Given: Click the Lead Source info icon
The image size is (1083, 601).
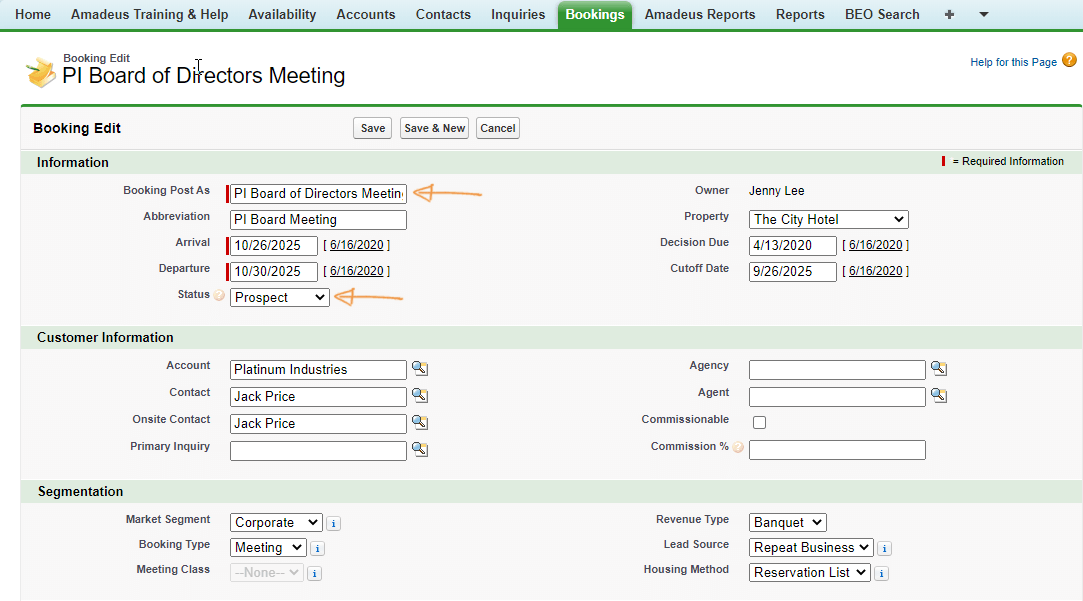Looking at the screenshot, I should coord(884,548).
